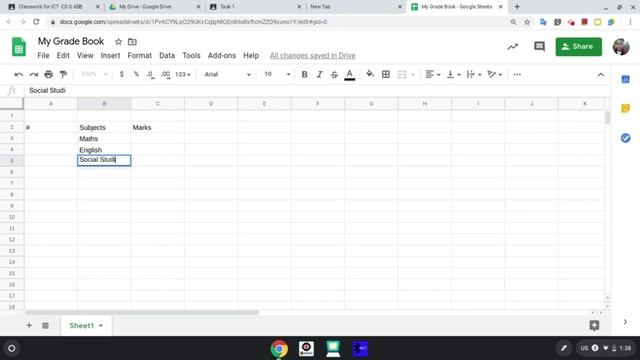Open the activity dashboard trend icon
This screenshot has width=640, height=360.
[x=513, y=47]
